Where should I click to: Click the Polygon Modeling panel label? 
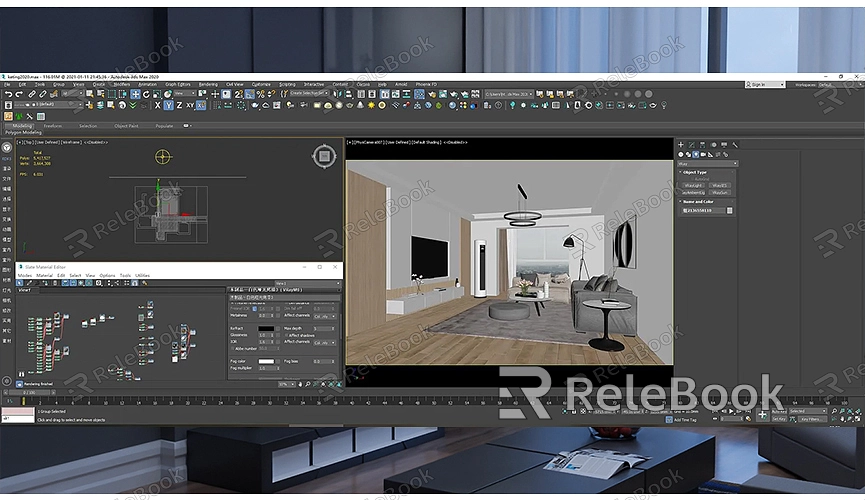click(x=23, y=132)
